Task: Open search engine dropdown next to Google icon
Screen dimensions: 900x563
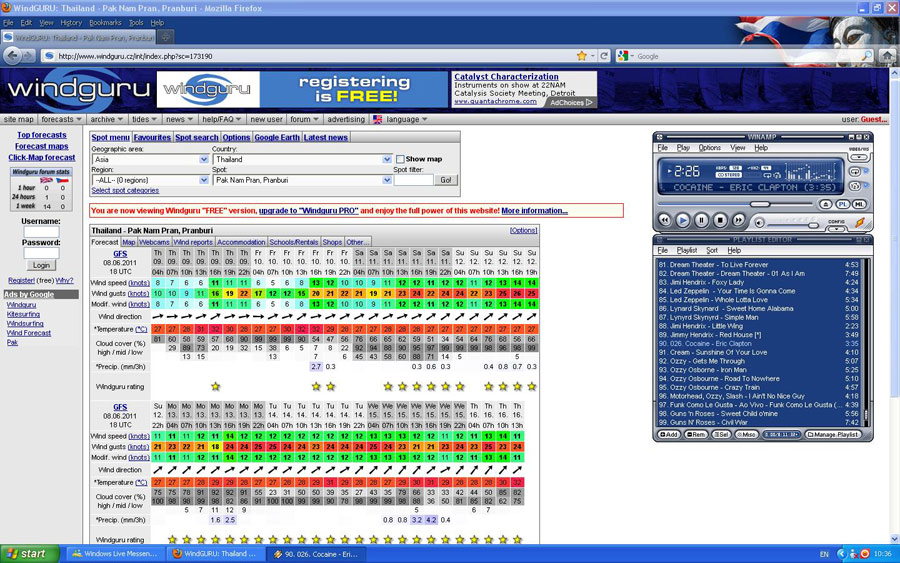Action: pyautogui.click(x=631, y=56)
